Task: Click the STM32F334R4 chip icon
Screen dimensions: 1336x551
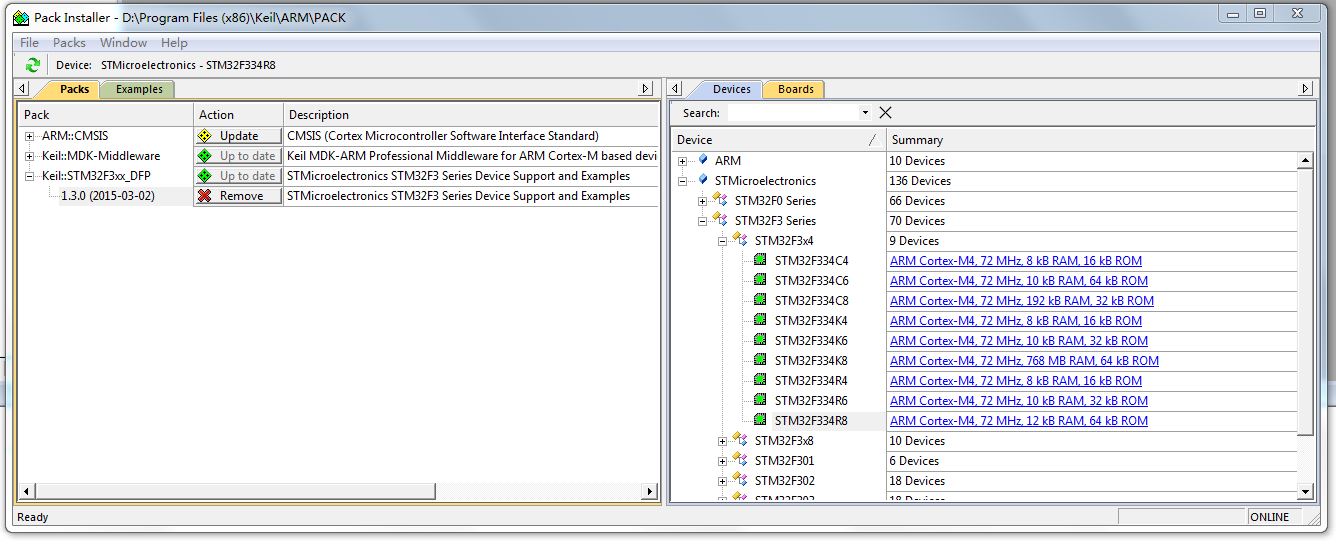Action: 761,381
